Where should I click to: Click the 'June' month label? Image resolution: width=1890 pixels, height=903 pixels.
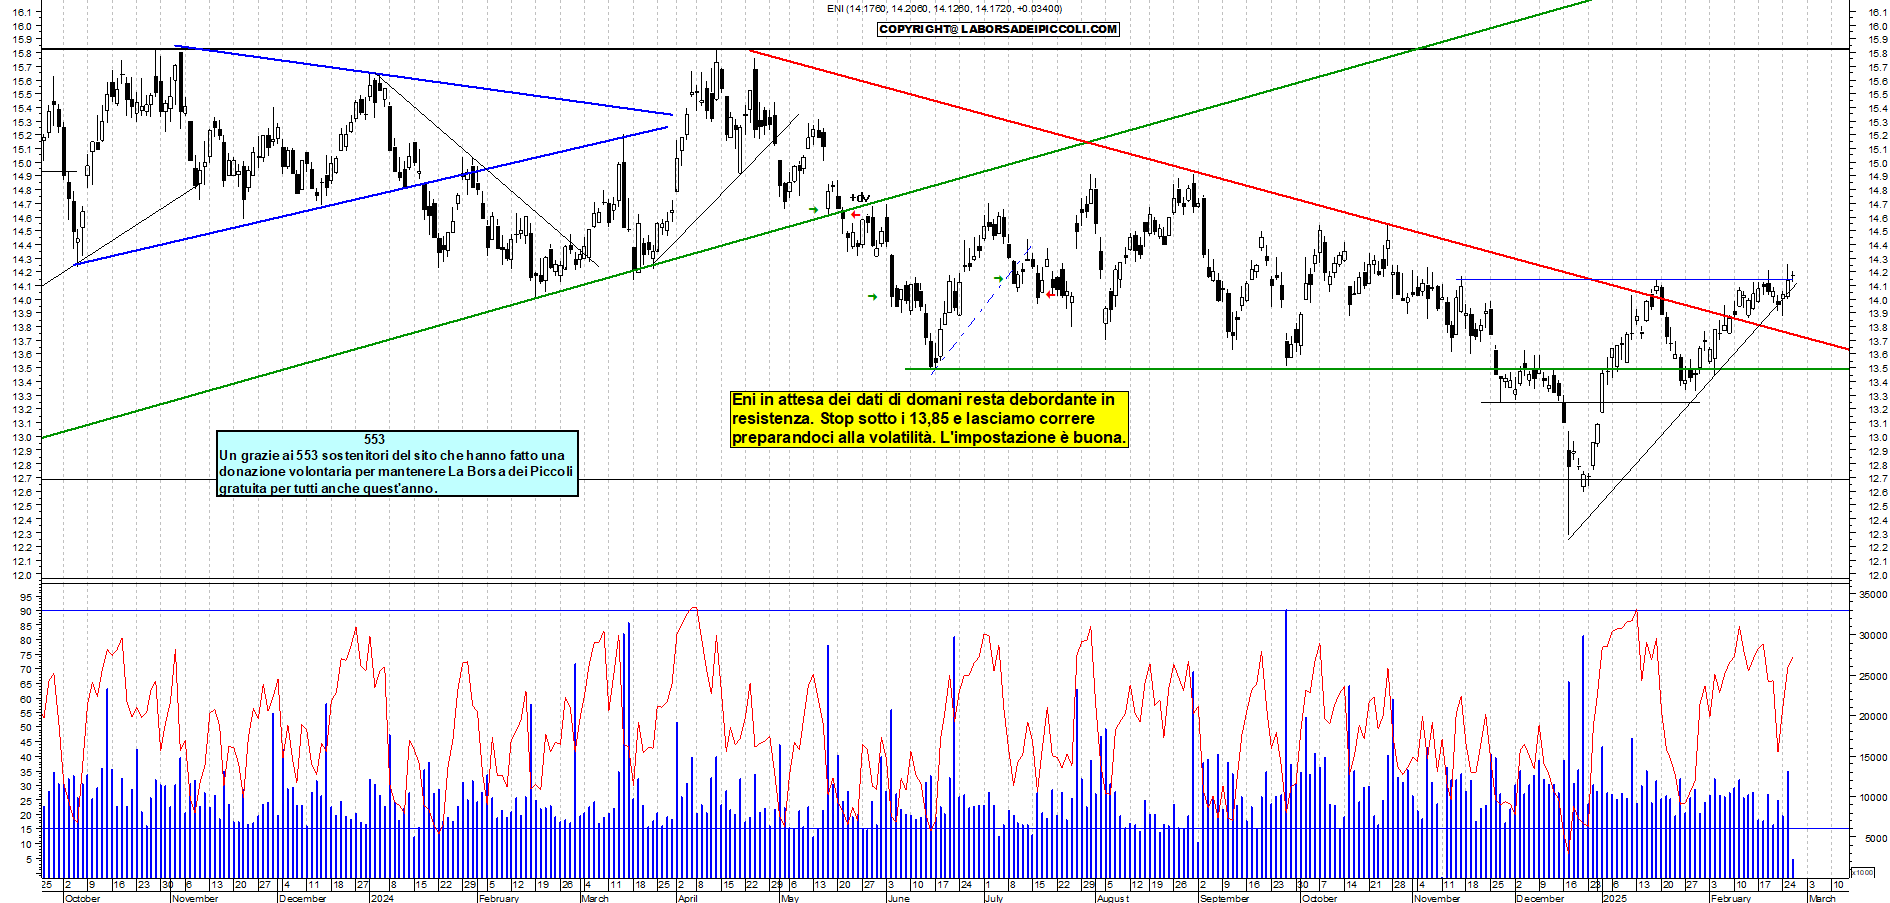pyautogui.click(x=899, y=898)
